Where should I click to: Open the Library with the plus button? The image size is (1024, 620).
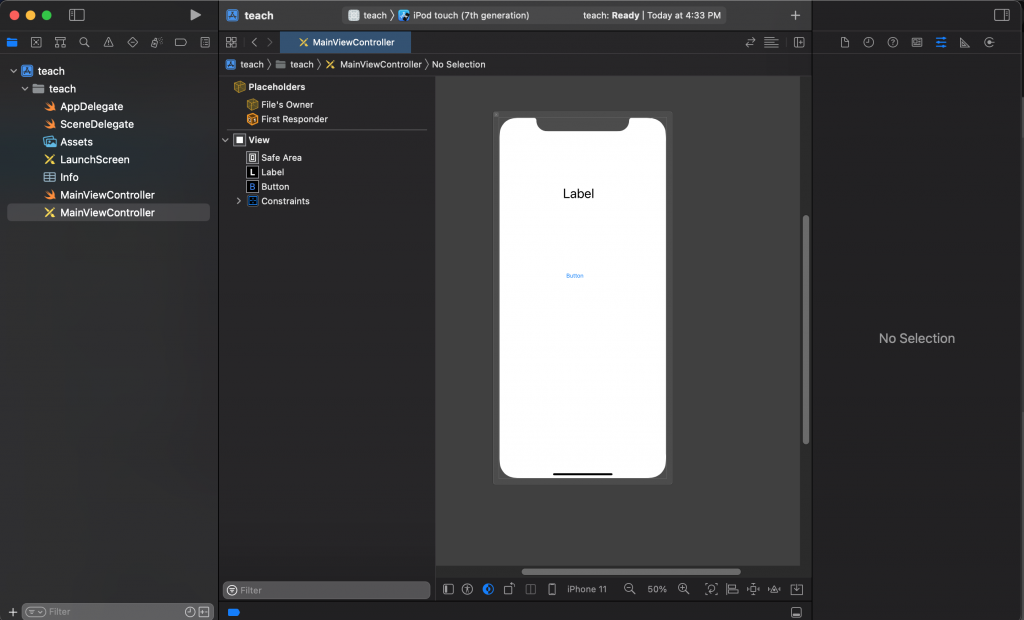(795, 15)
